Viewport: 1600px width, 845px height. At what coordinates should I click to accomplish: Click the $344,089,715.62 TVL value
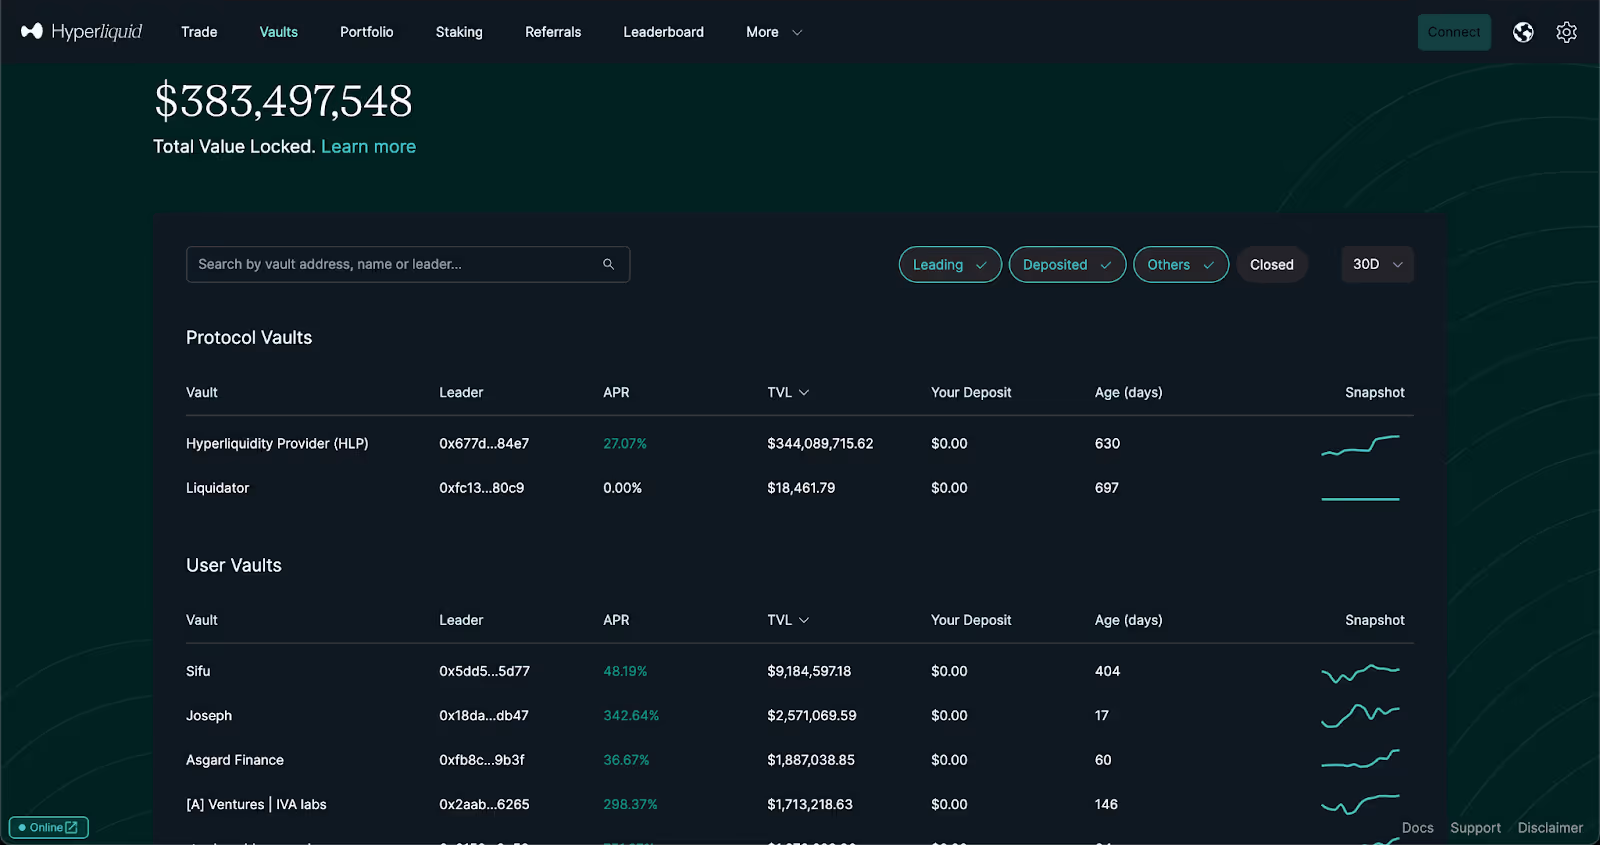pyautogui.click(x=820, y=443)
